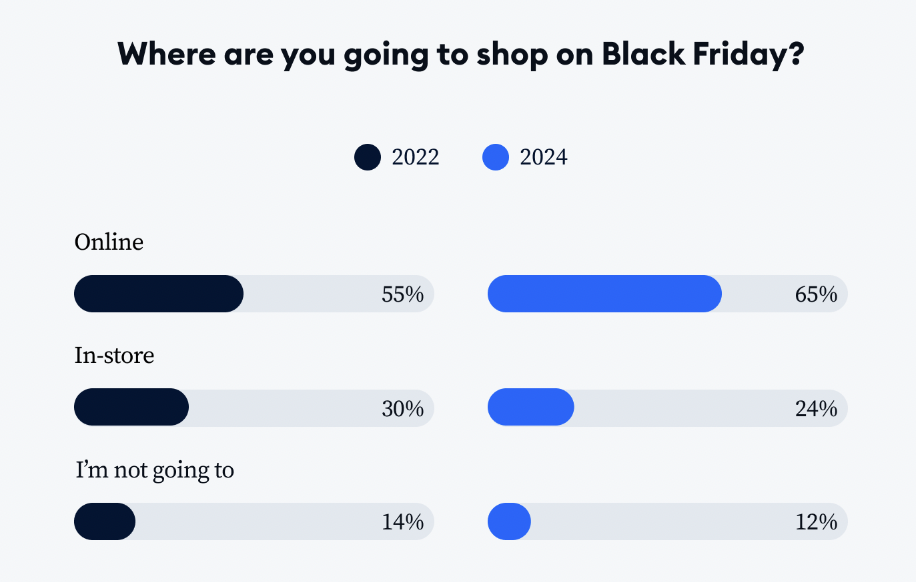This screenshot has height=582, width=916.
Task: Click the 30% value label
Action: point(403,408)
